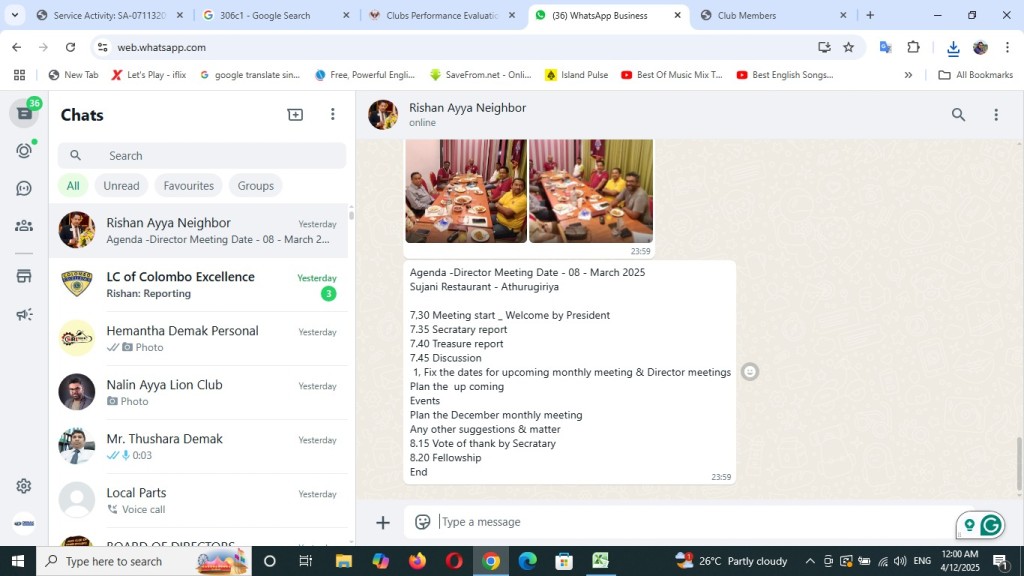View the right meeting photo
The height and width of the screenshot is (576, 1024).
click(x=590, y=191)
